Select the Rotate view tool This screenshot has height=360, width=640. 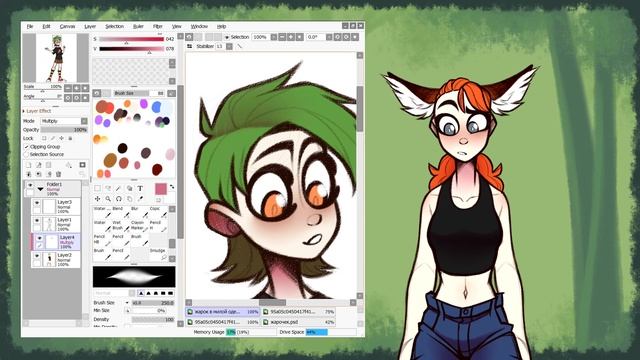tap(119, 199)
